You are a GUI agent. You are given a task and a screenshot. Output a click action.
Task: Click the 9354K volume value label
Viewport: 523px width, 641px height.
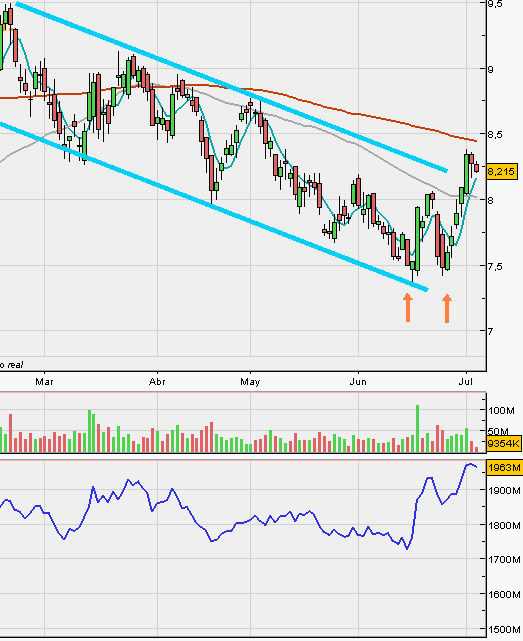tap(504, 443)
